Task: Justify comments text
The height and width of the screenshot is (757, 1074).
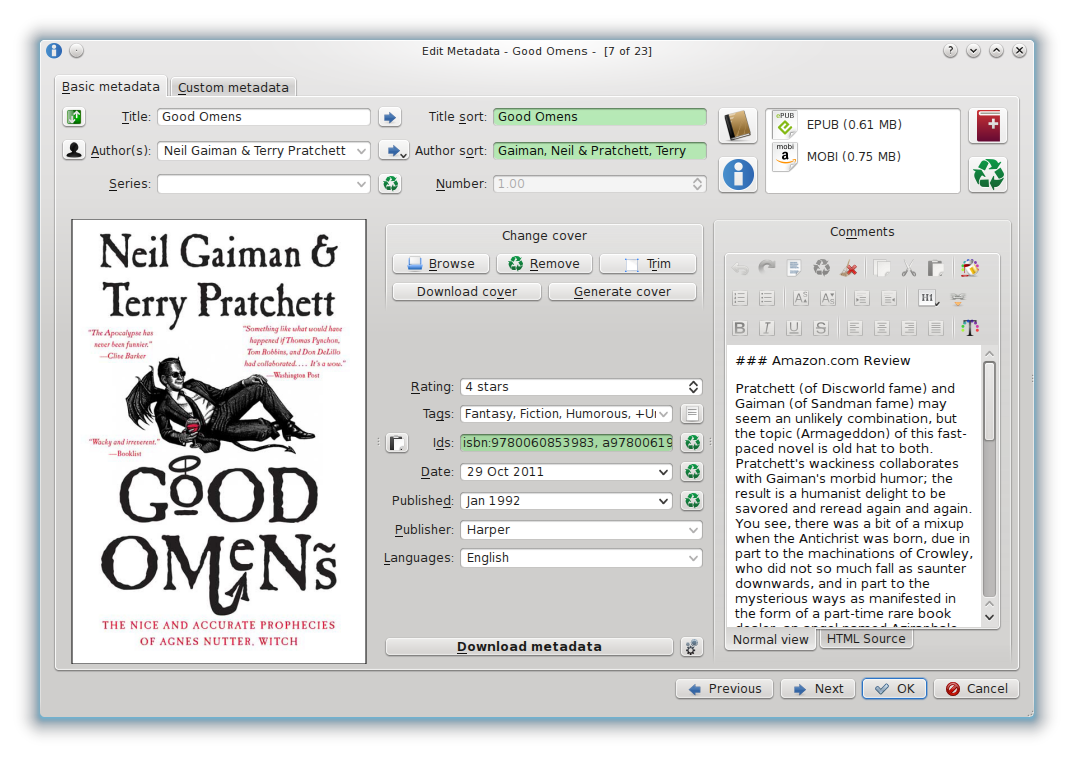Action: 936,328
